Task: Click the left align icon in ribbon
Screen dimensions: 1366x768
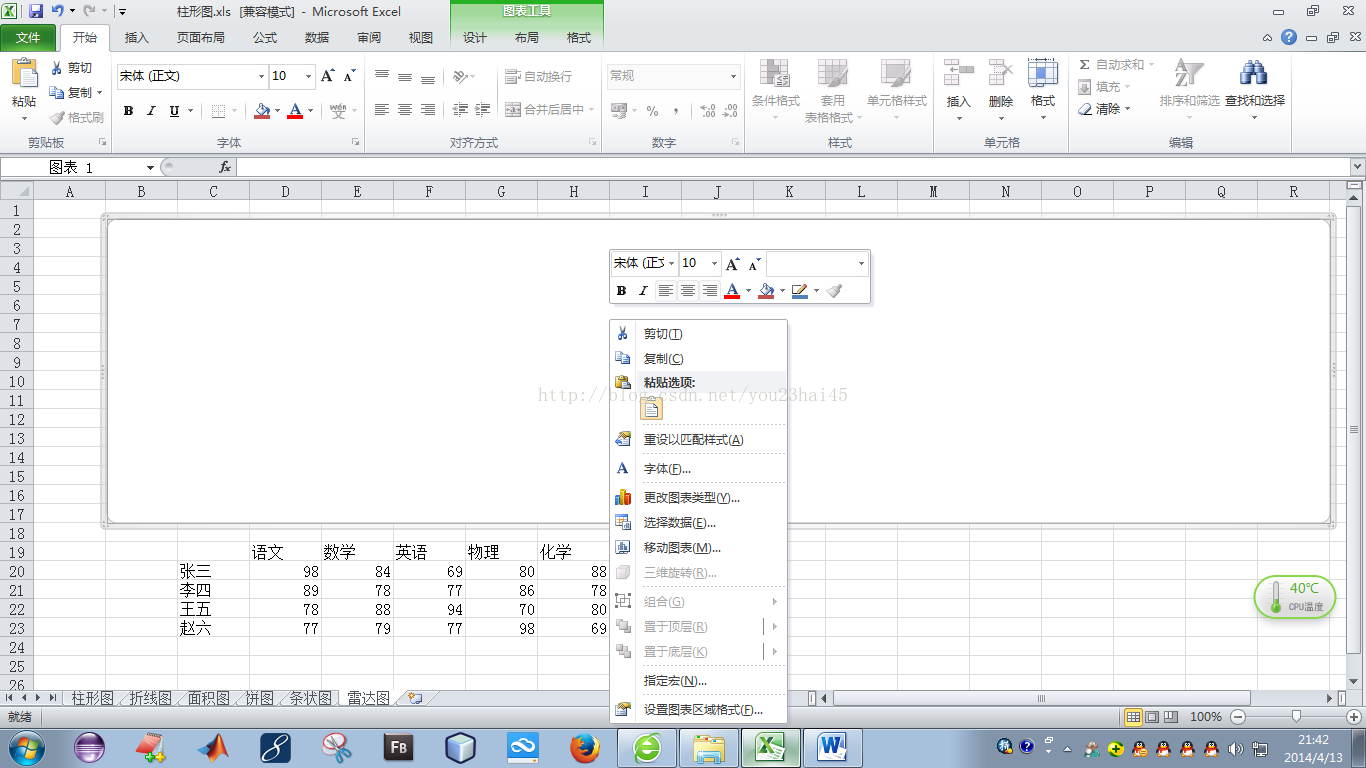Action: click(x=381, y=110)
